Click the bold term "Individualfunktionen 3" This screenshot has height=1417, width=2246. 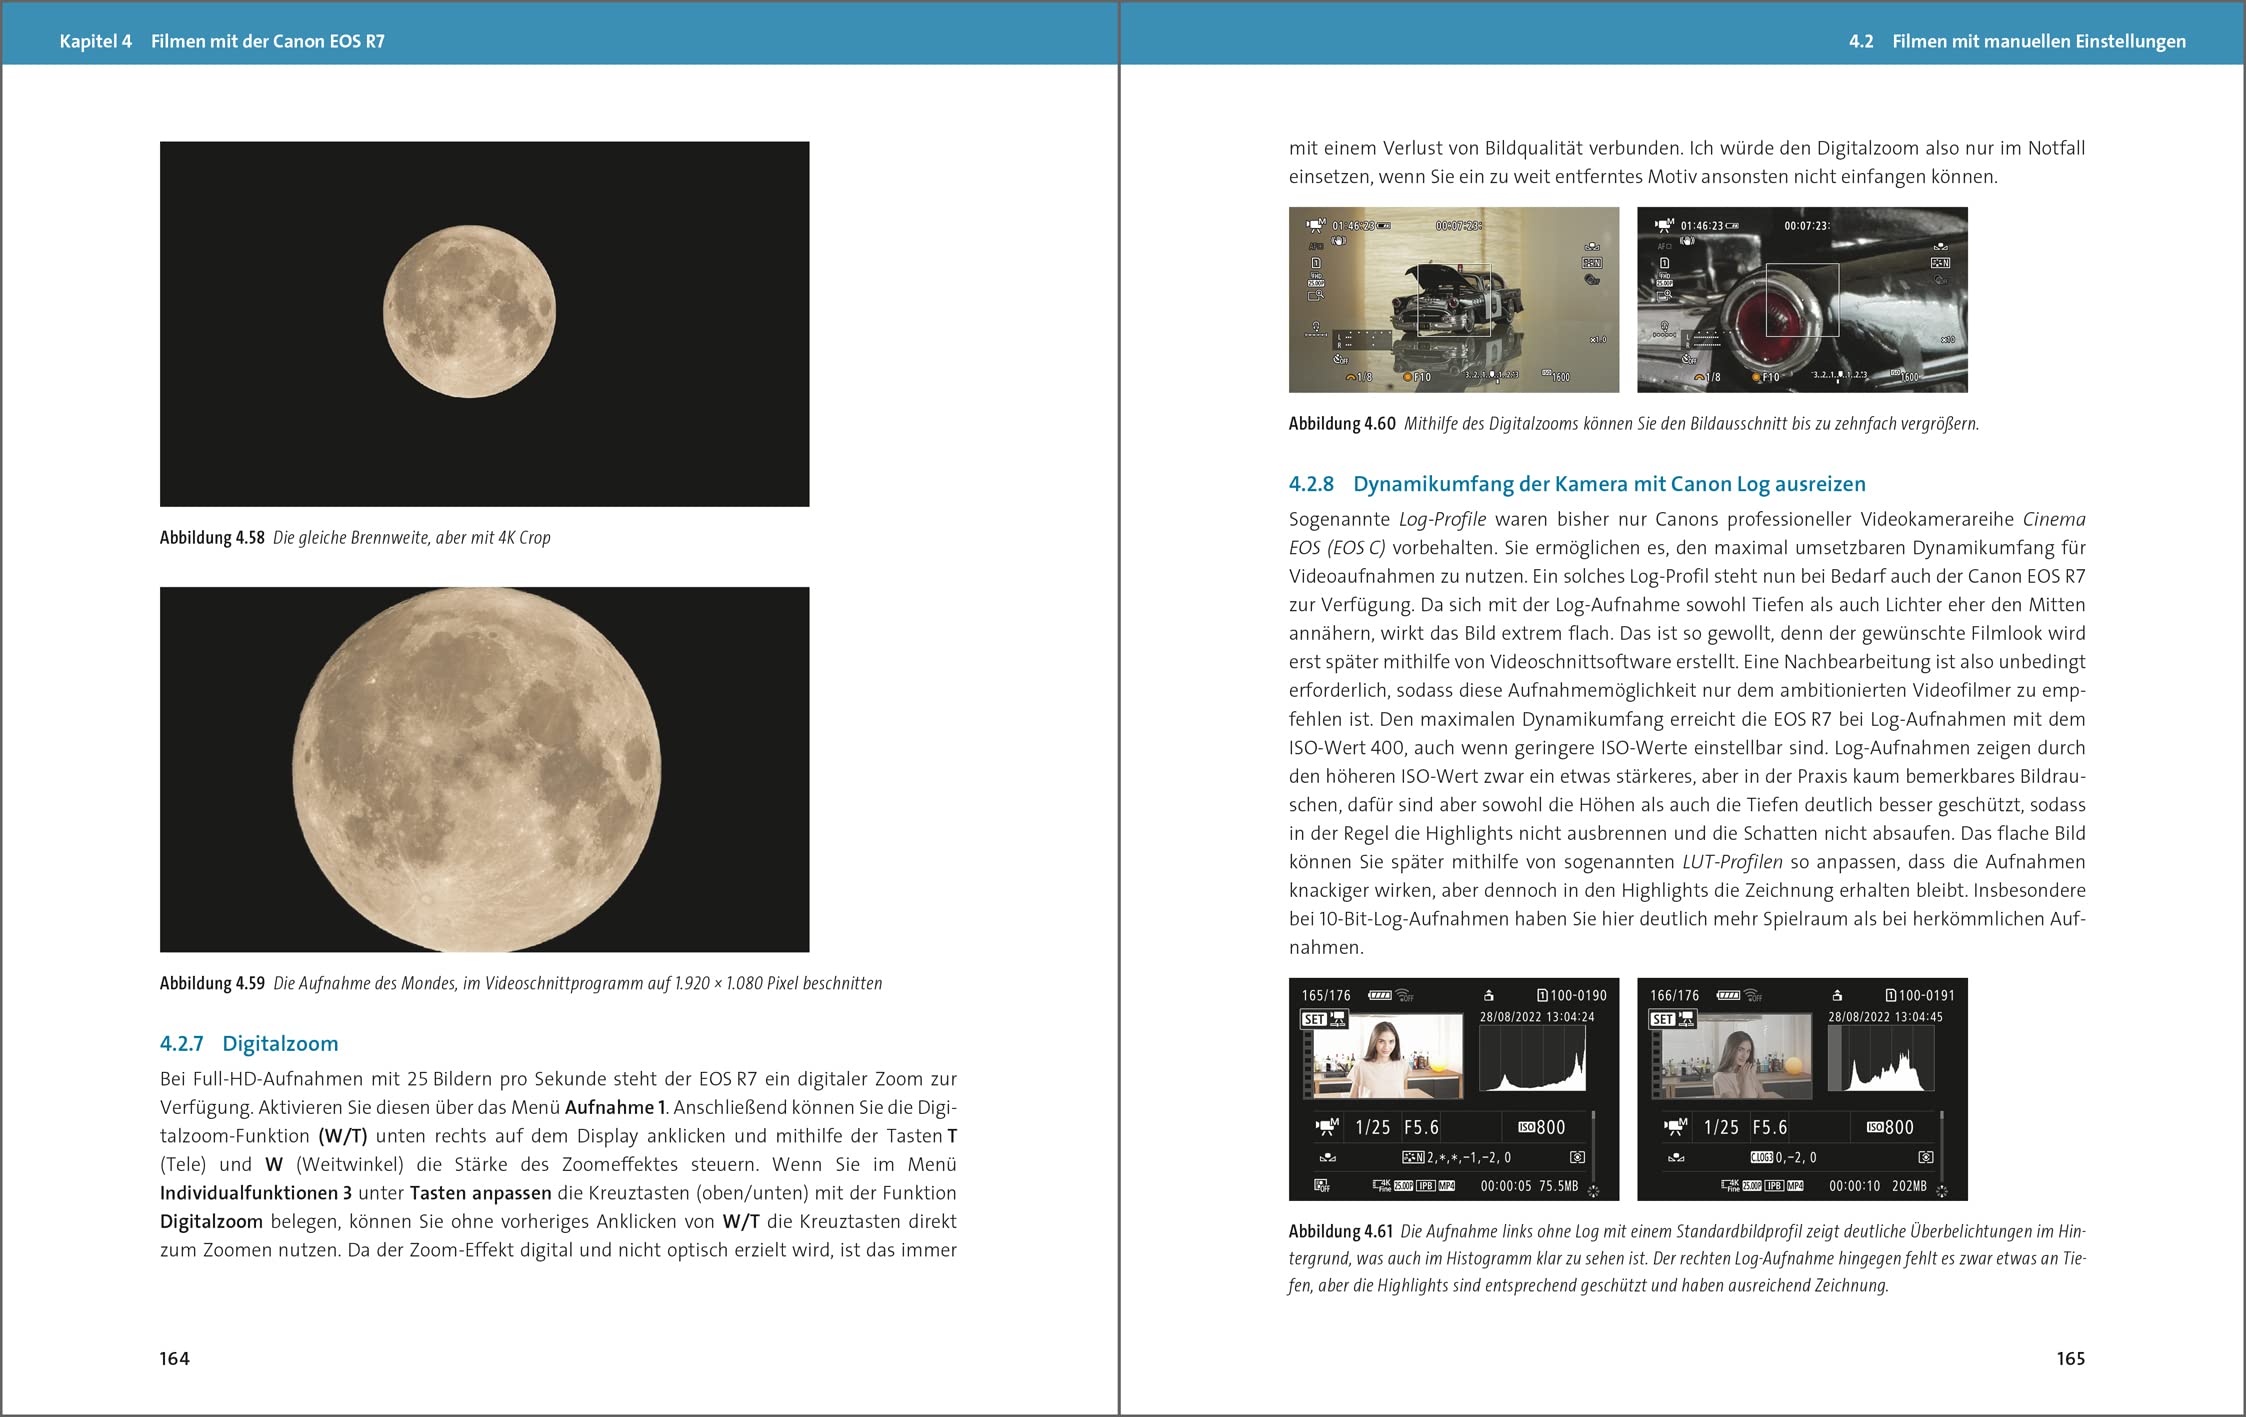256,1193
